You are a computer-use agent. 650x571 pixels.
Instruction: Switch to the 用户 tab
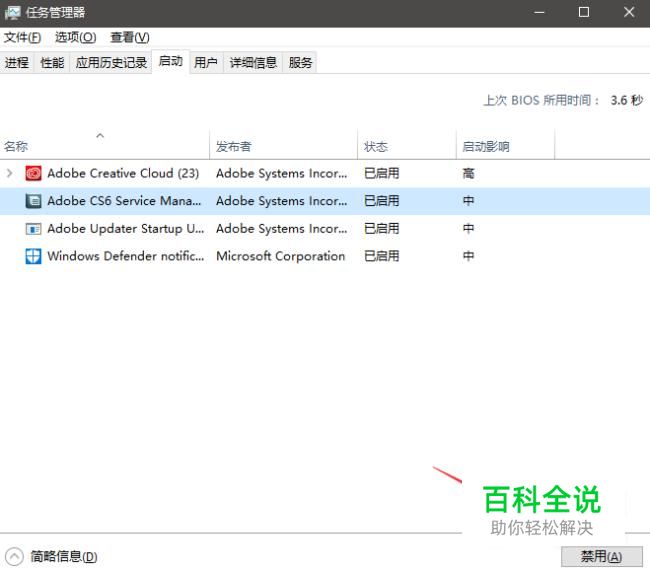pos(206,63)
